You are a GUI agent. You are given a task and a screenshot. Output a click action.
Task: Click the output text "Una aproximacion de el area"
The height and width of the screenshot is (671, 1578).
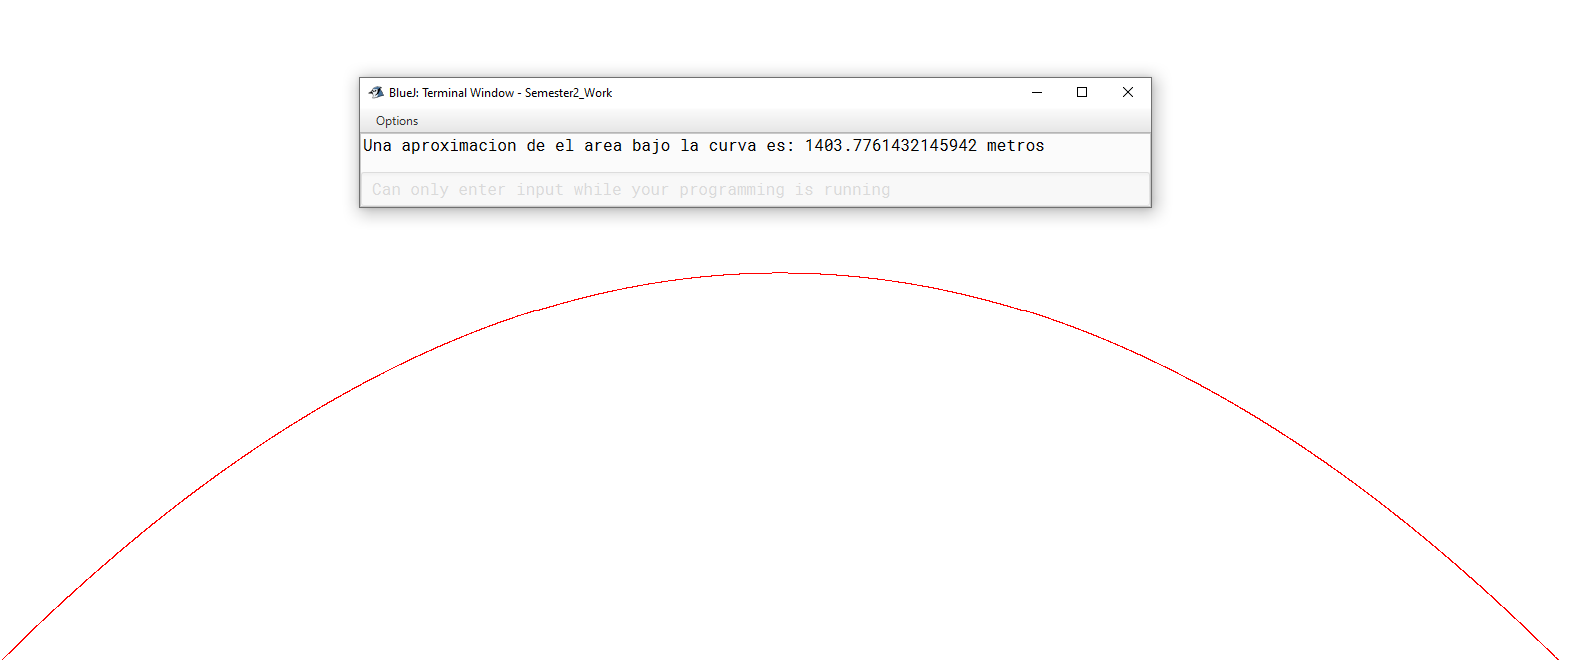493,146
